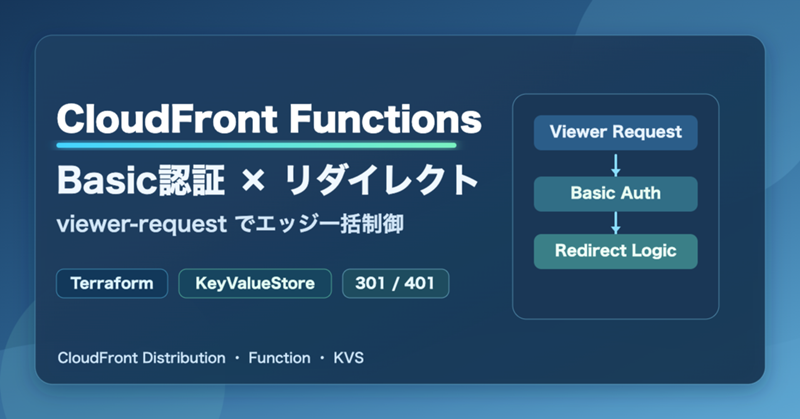Click the Basic Auth diagram box
Viewport: 800px width, 419px height.
pos(615,193)
